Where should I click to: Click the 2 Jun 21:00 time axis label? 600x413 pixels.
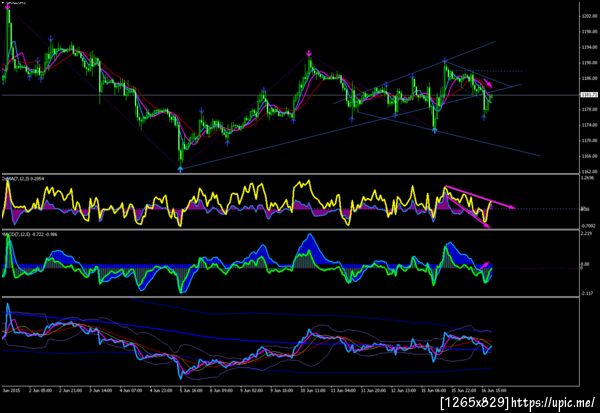pyautogui.click(x=70, y=390)
